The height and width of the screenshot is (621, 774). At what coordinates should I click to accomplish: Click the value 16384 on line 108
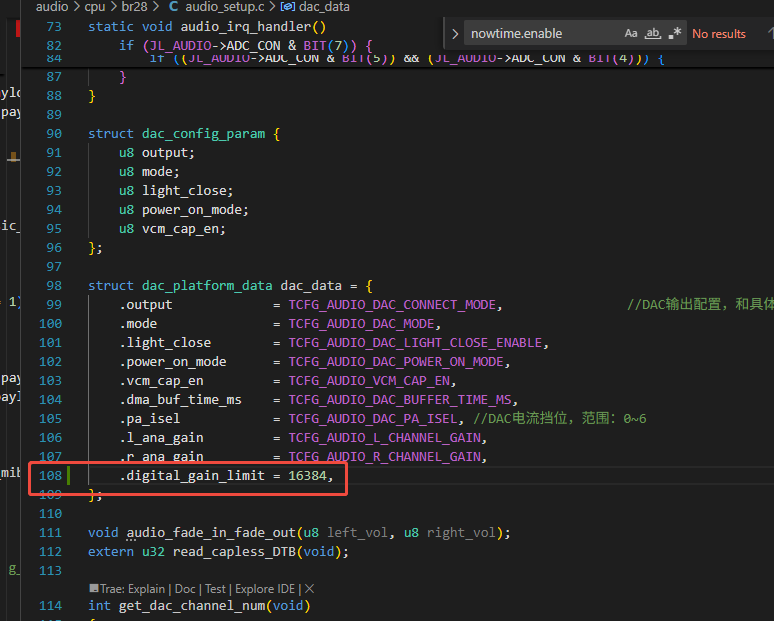coord(308,476)
